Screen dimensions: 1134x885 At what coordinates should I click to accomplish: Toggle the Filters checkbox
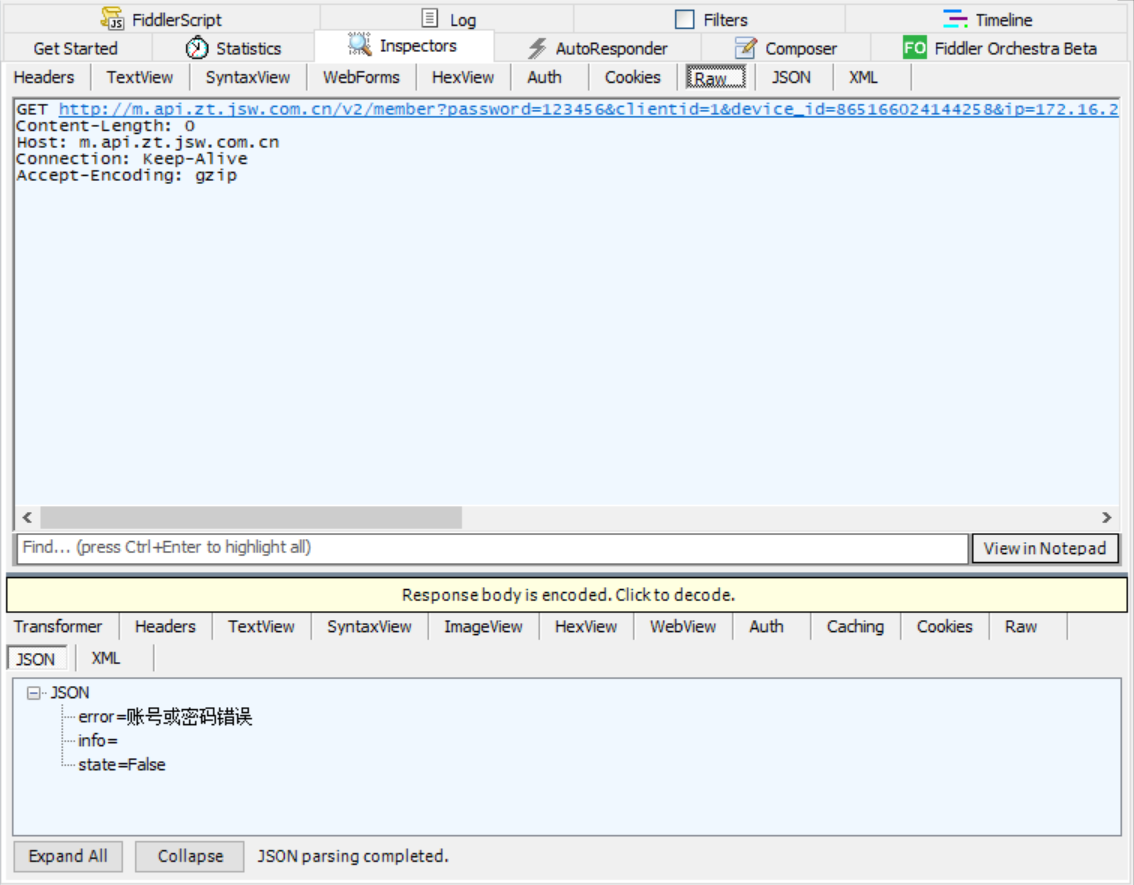(684, 19)
